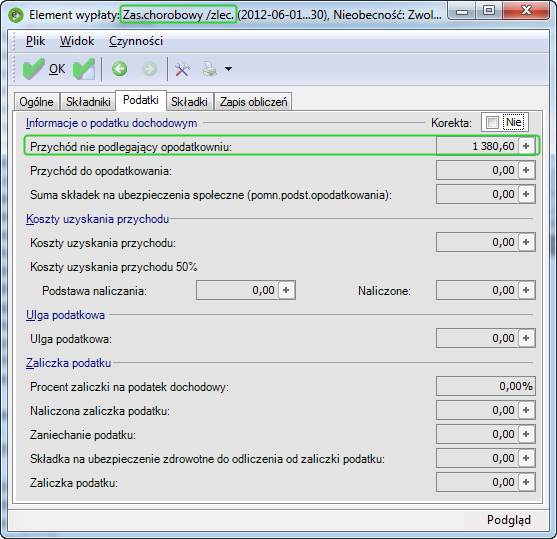Open the Czynności menu
The width and height of the screenshot is (557, 539).
136,41
